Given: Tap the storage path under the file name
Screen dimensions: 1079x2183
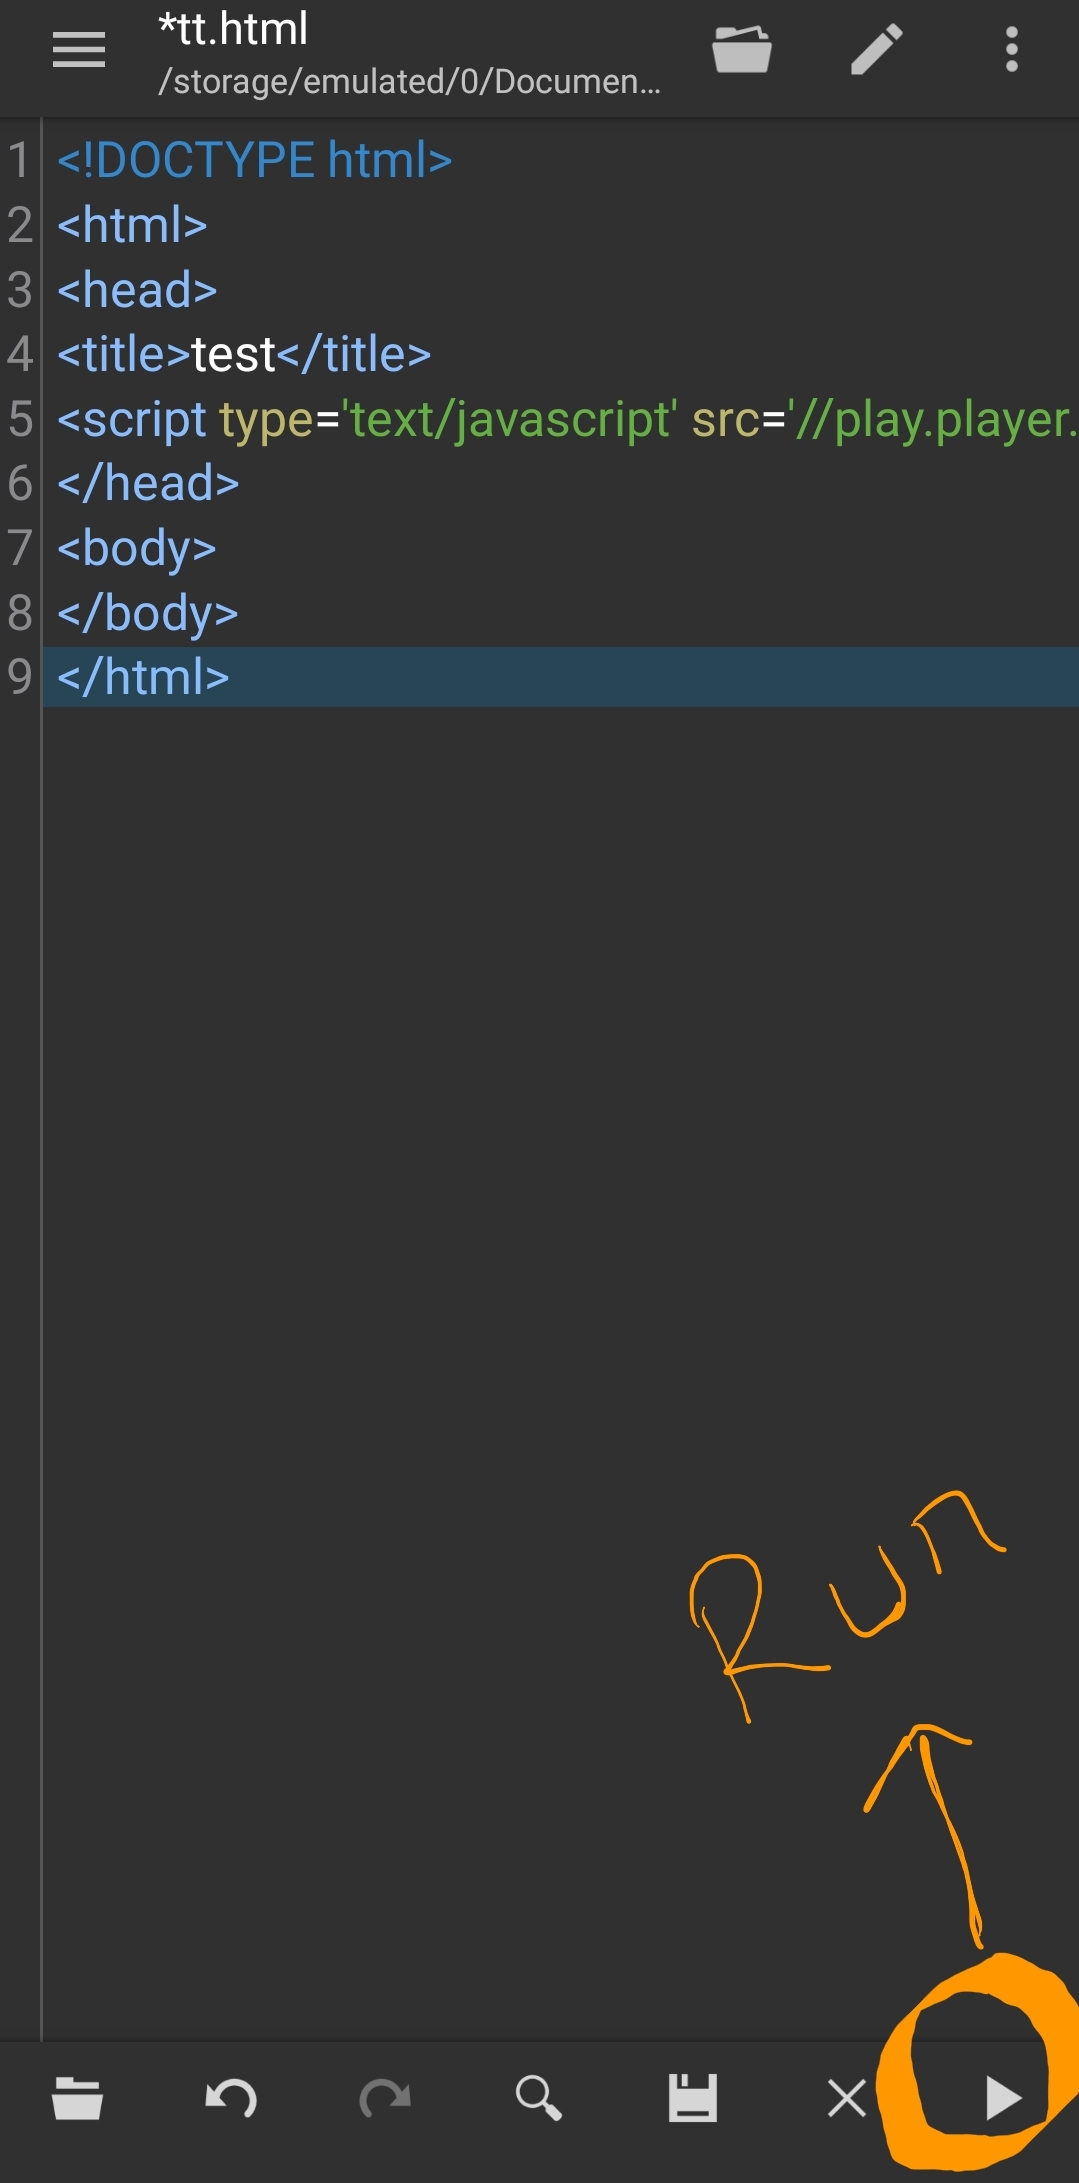Looking at the screenshot, I should coord(410,82).
